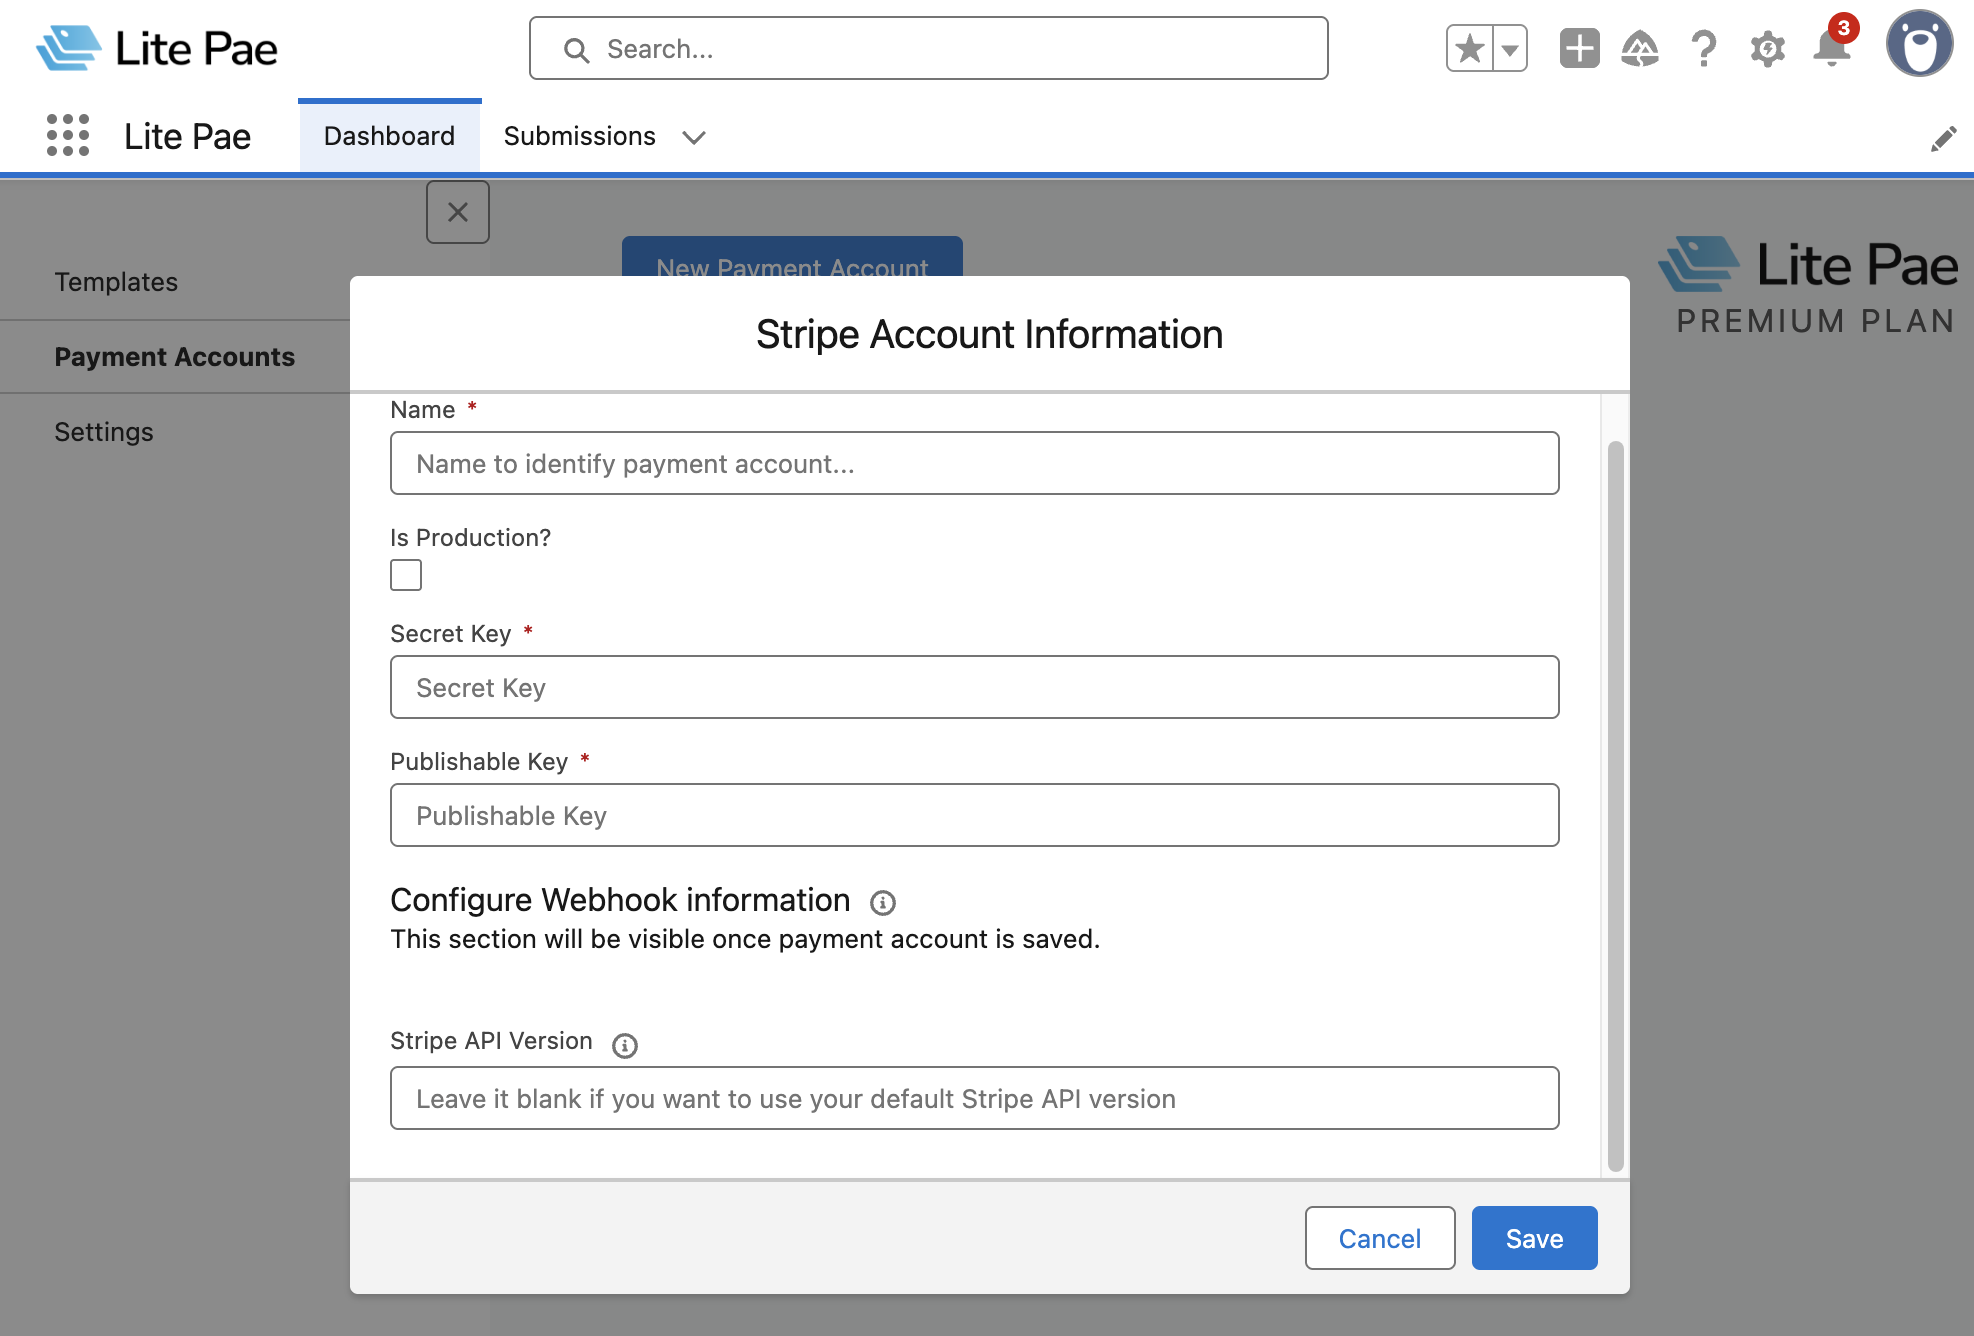Click the New Payment Account button

[792, 257]
